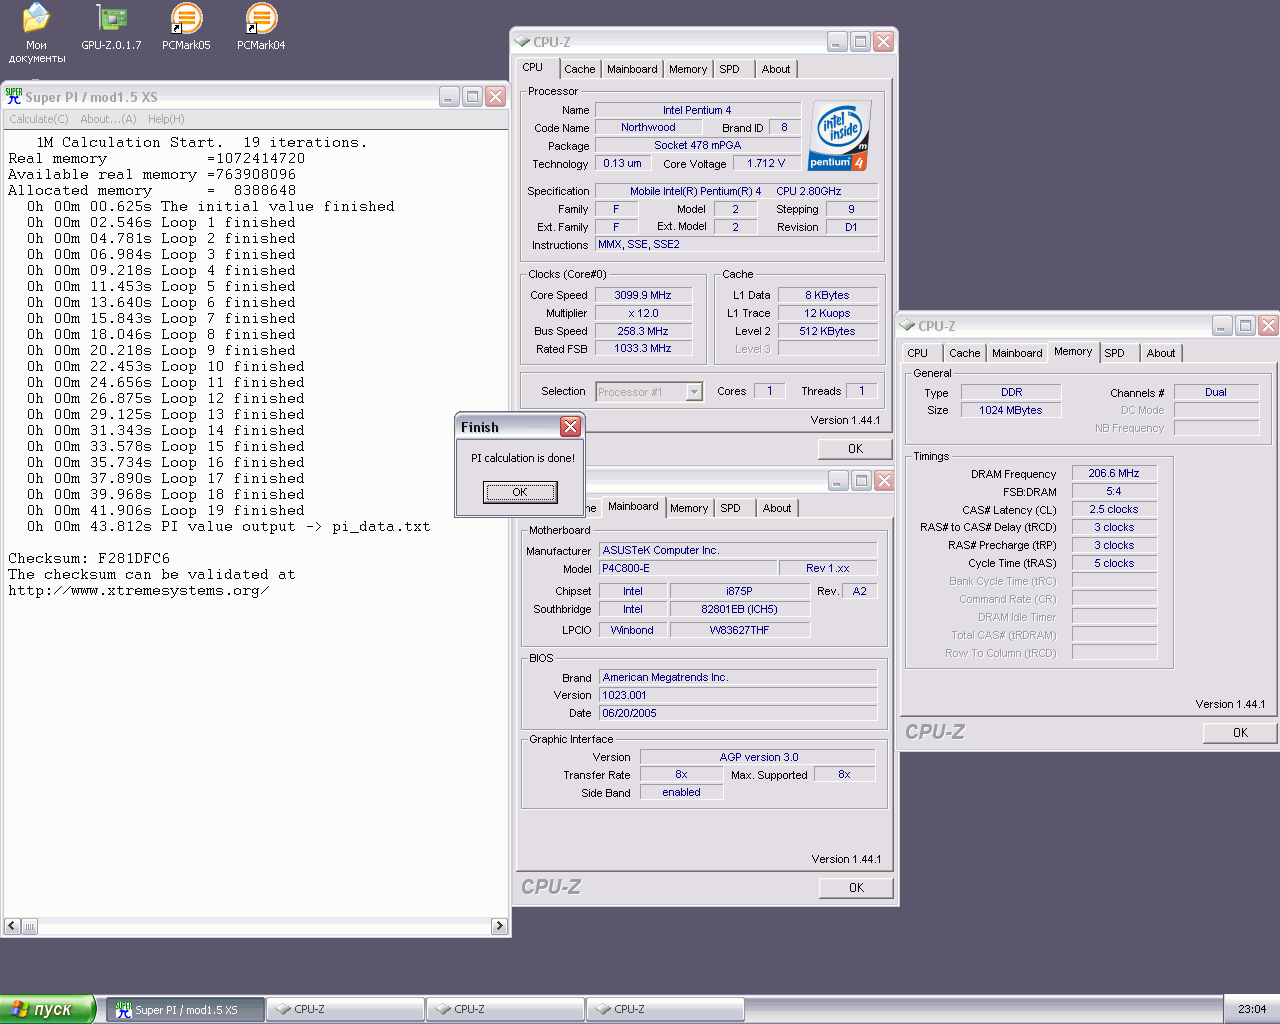Select Mainboard tab in the middle CPU-Z window
This screenshot has height=1024, width=1280.
click(633, 506)
